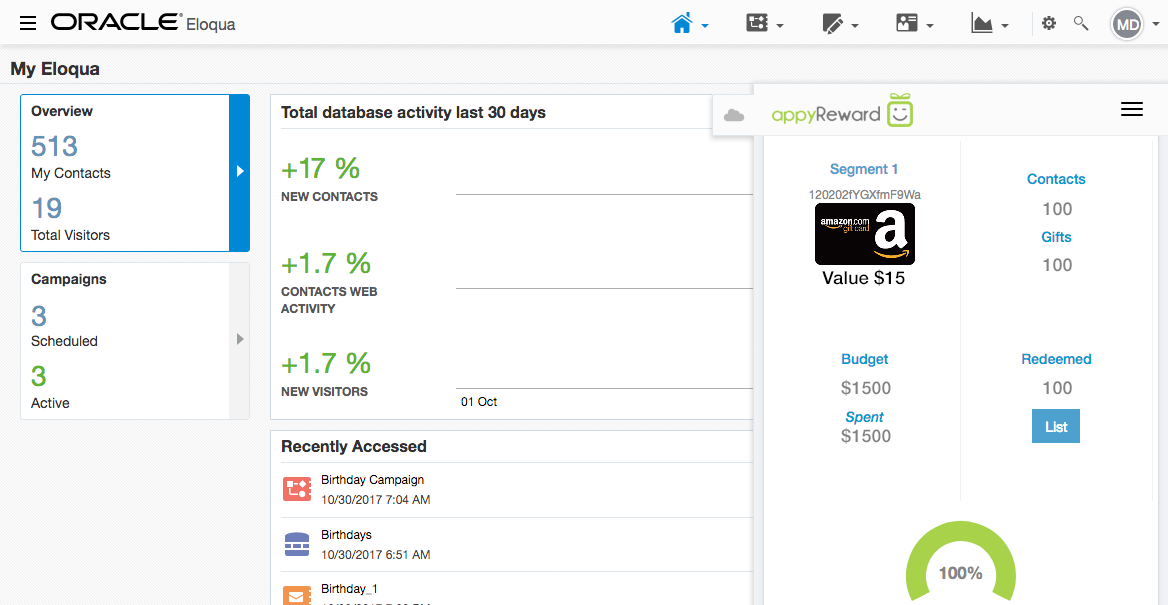Click Total database activity last 30 days heading

tap(413, 113)
